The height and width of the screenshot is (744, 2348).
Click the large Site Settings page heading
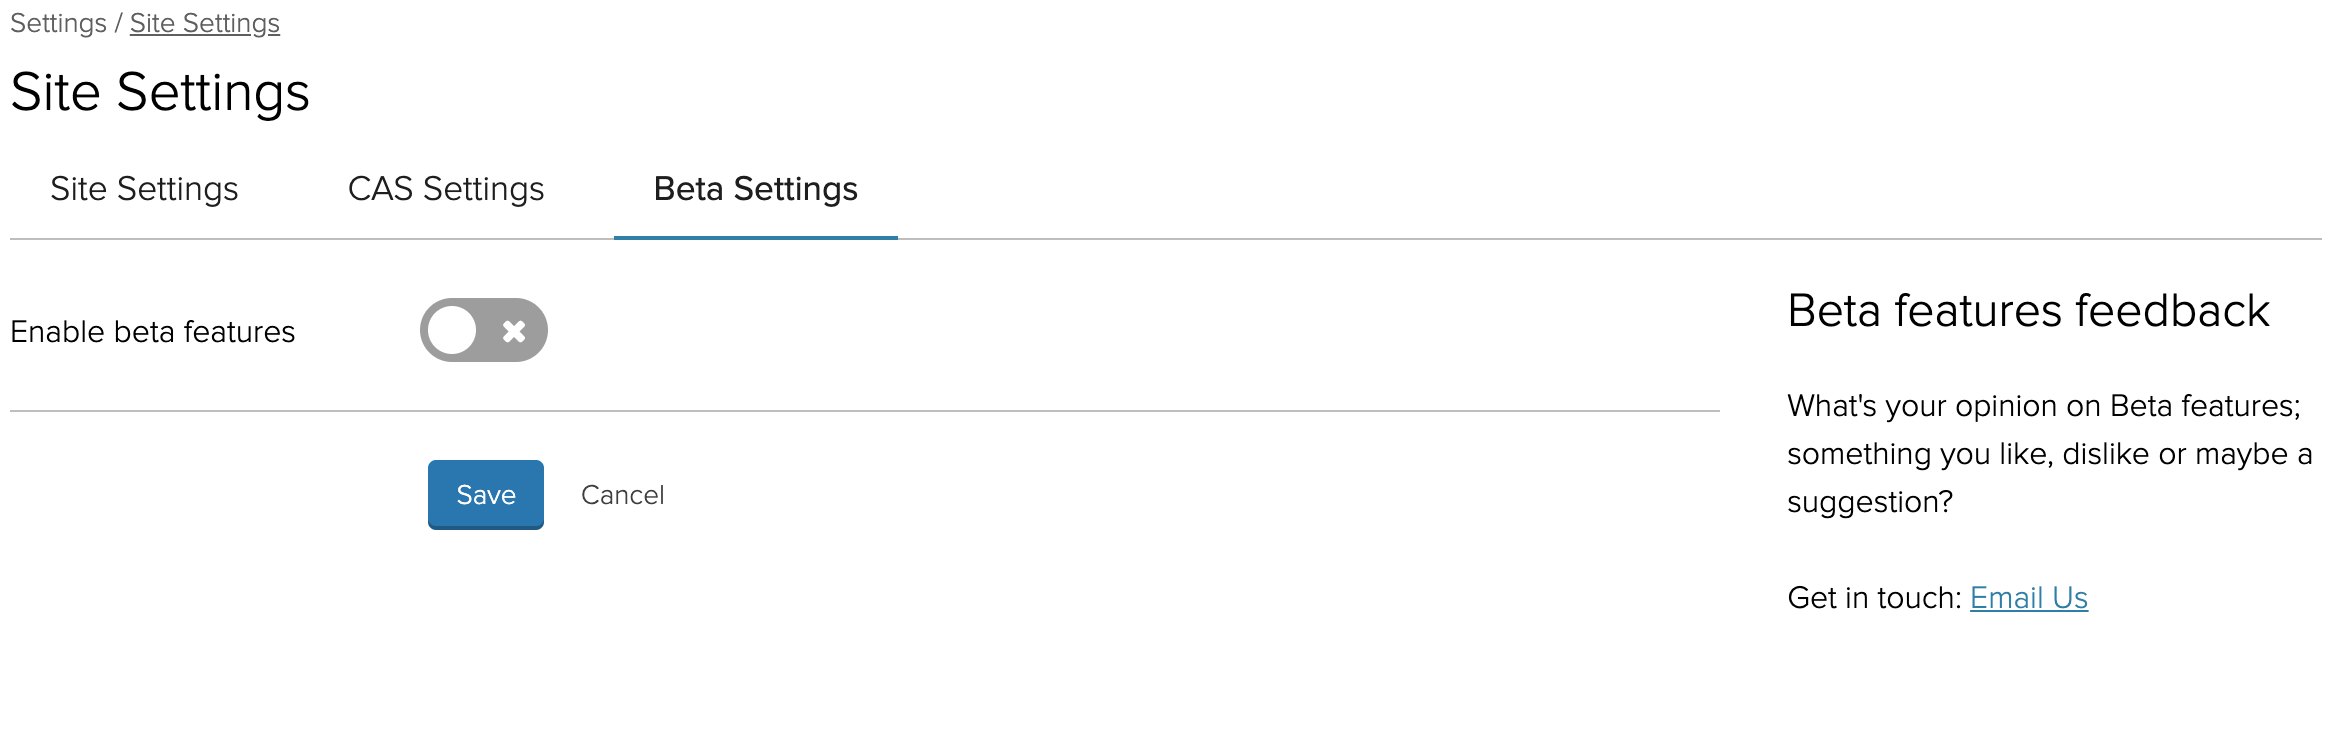click(x=160, y=92)
